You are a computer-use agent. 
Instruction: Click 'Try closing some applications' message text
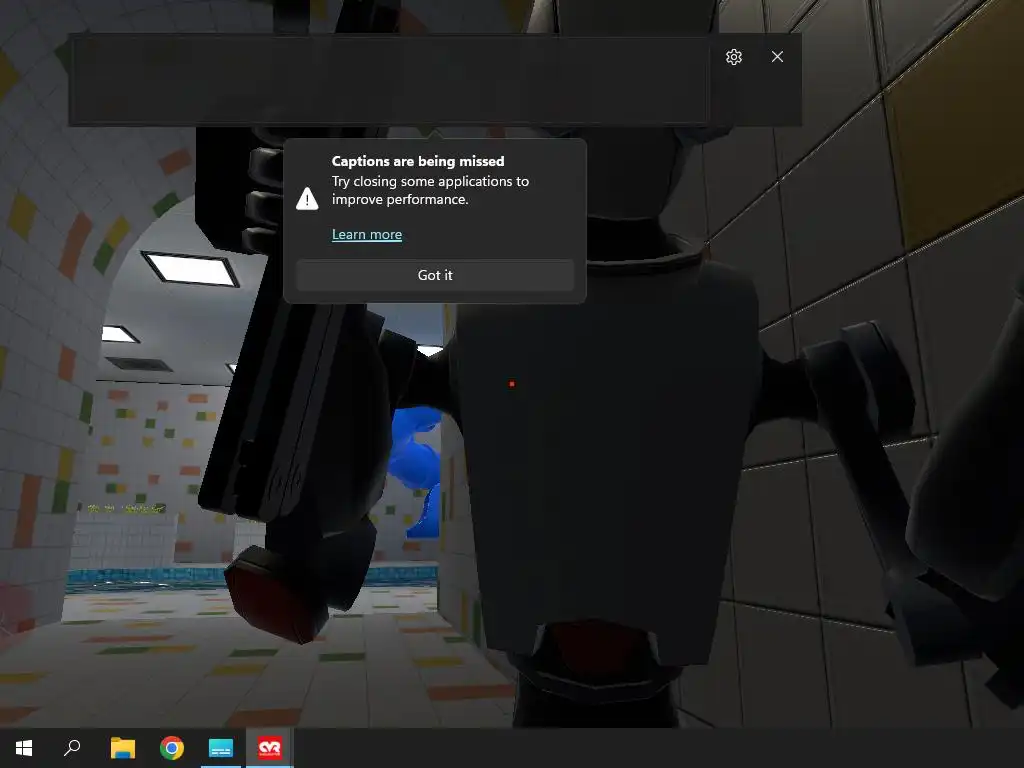[430, 190]
